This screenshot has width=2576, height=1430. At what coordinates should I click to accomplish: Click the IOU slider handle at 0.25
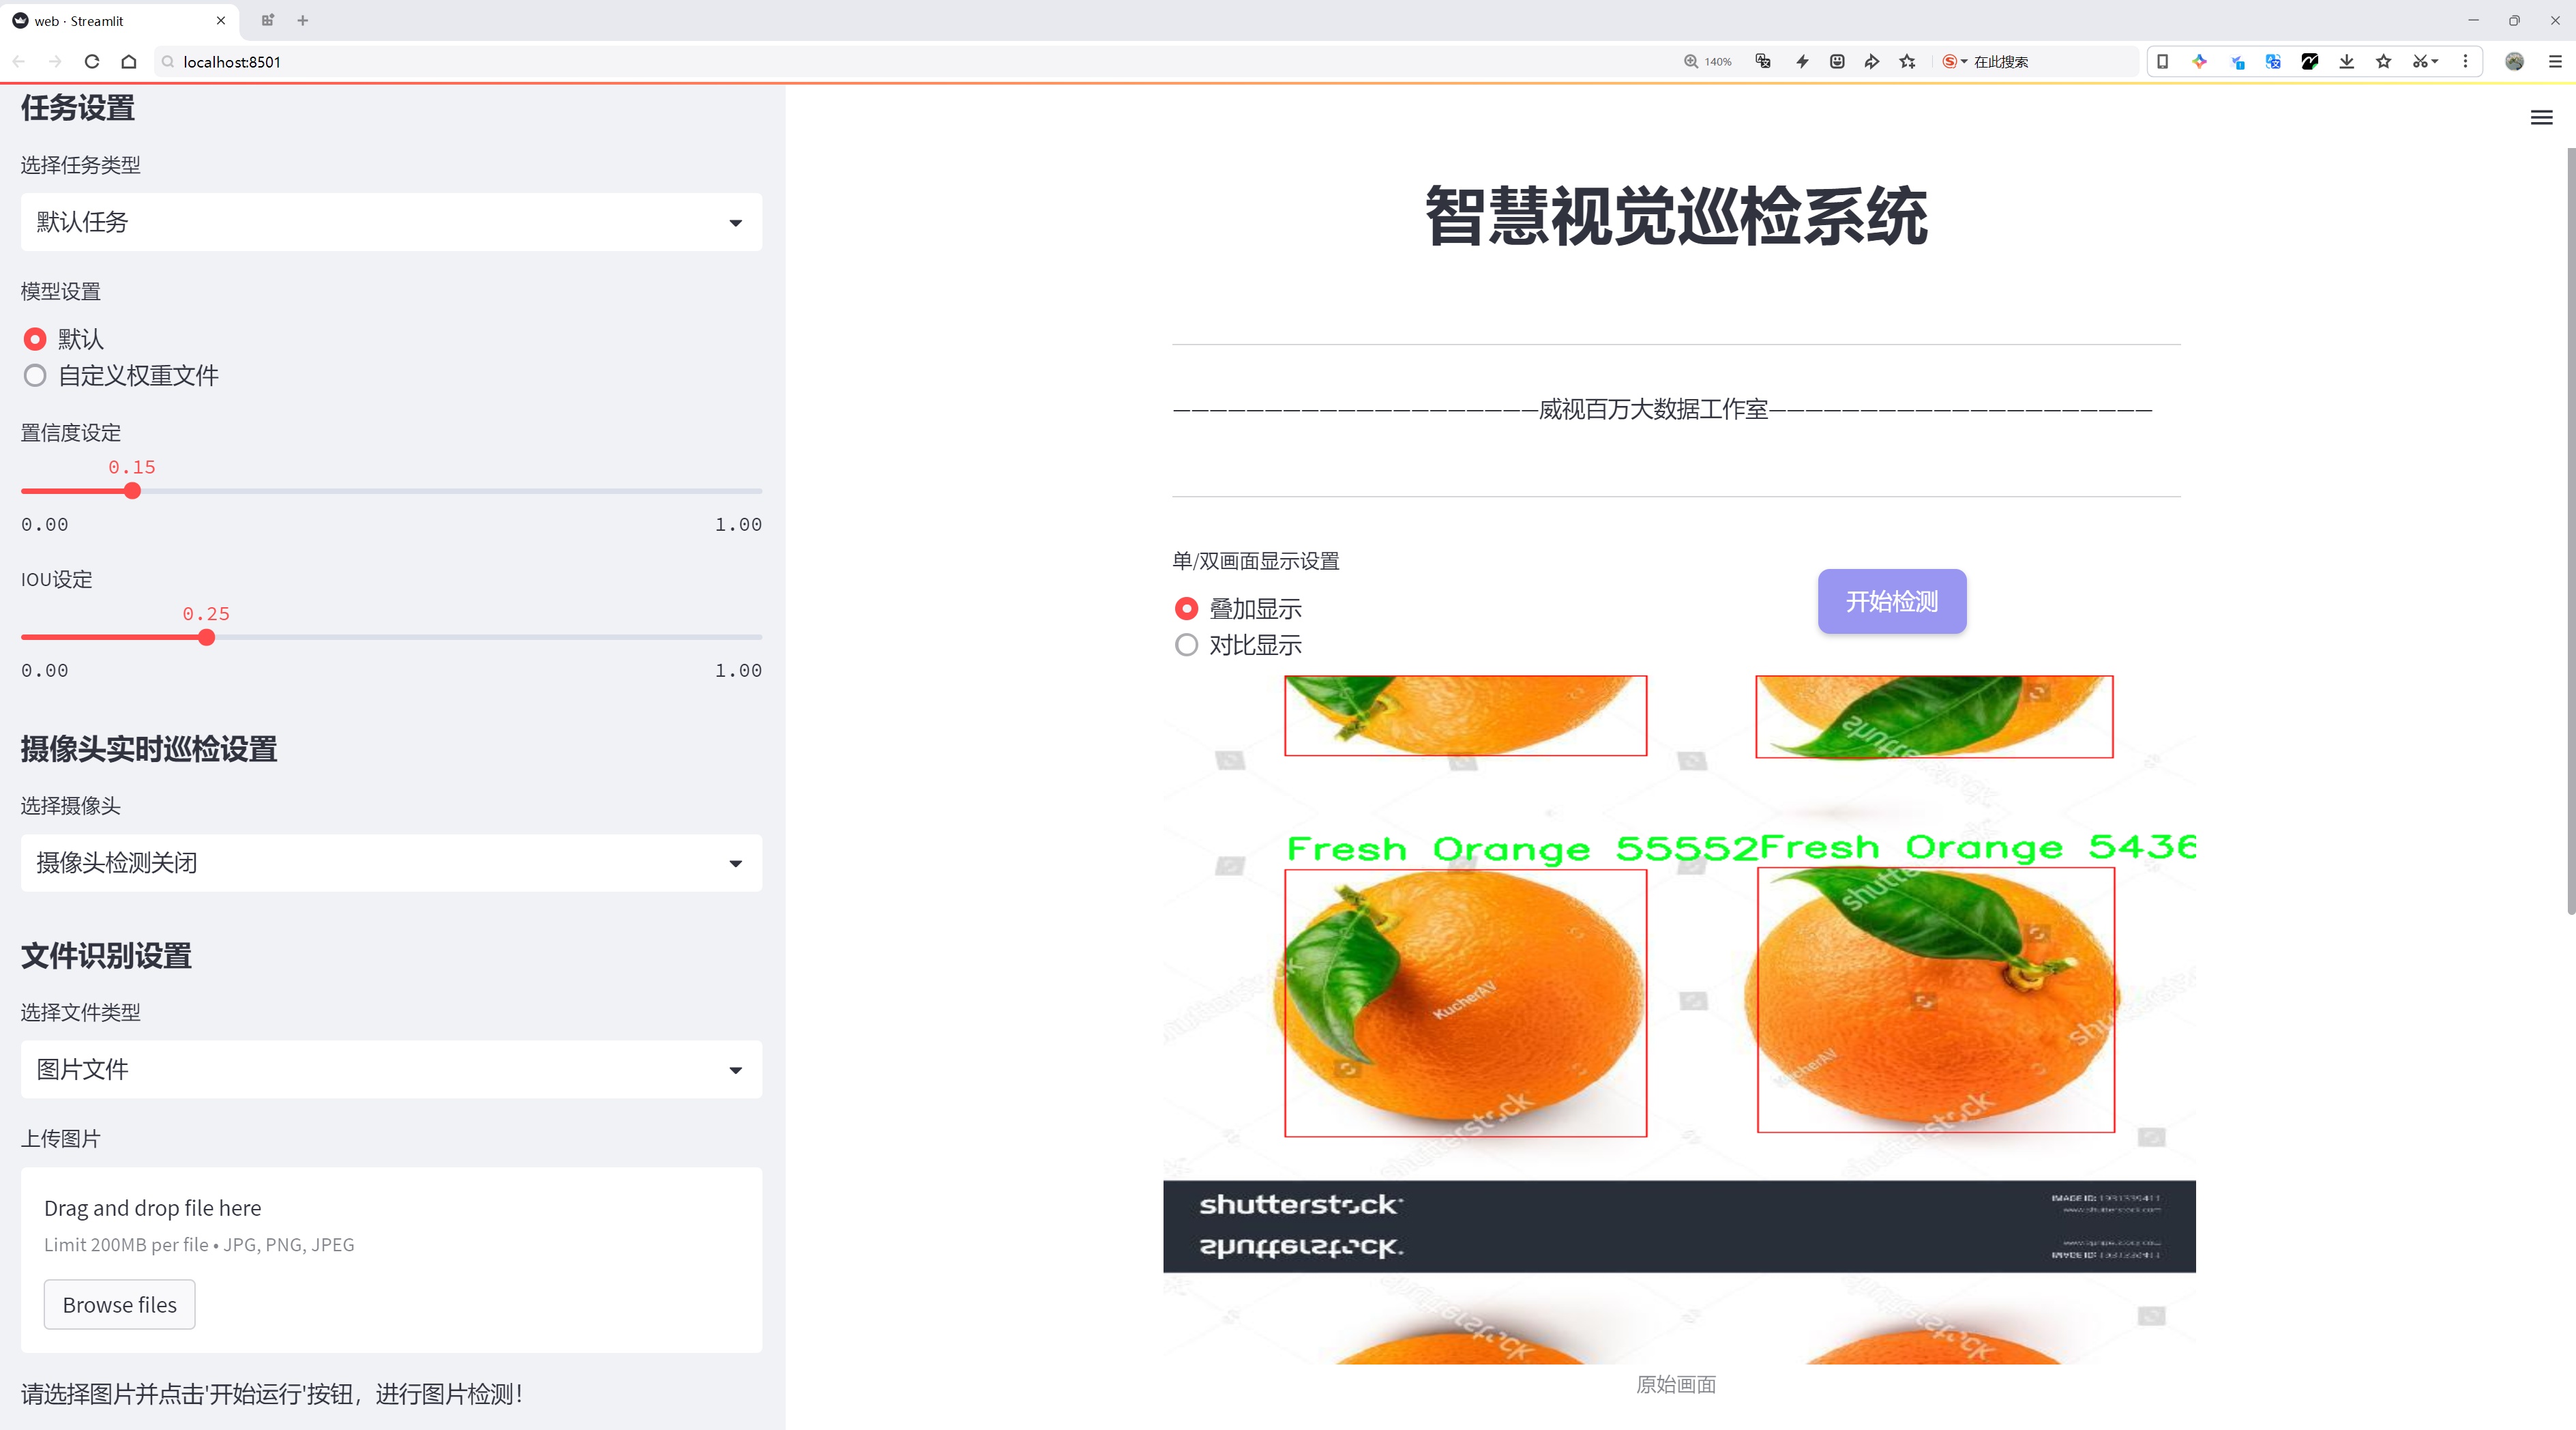point(206,637)
